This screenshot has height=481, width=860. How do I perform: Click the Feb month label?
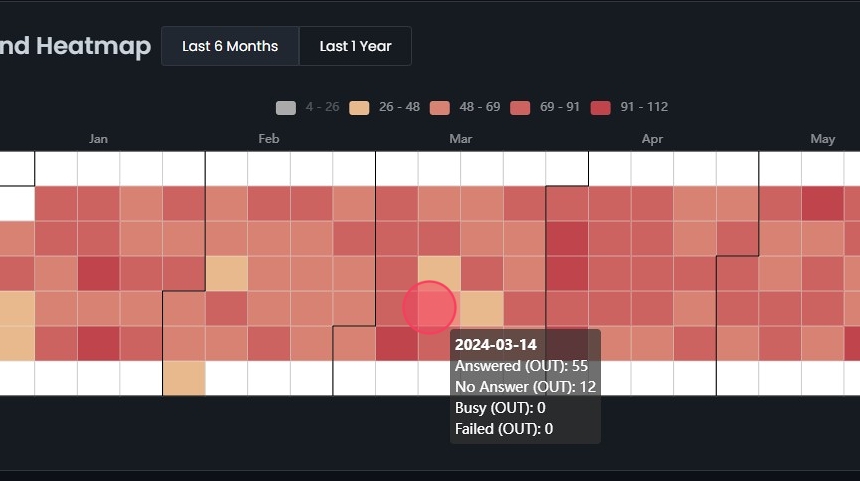pyautogui.click(x=268, y=139)
